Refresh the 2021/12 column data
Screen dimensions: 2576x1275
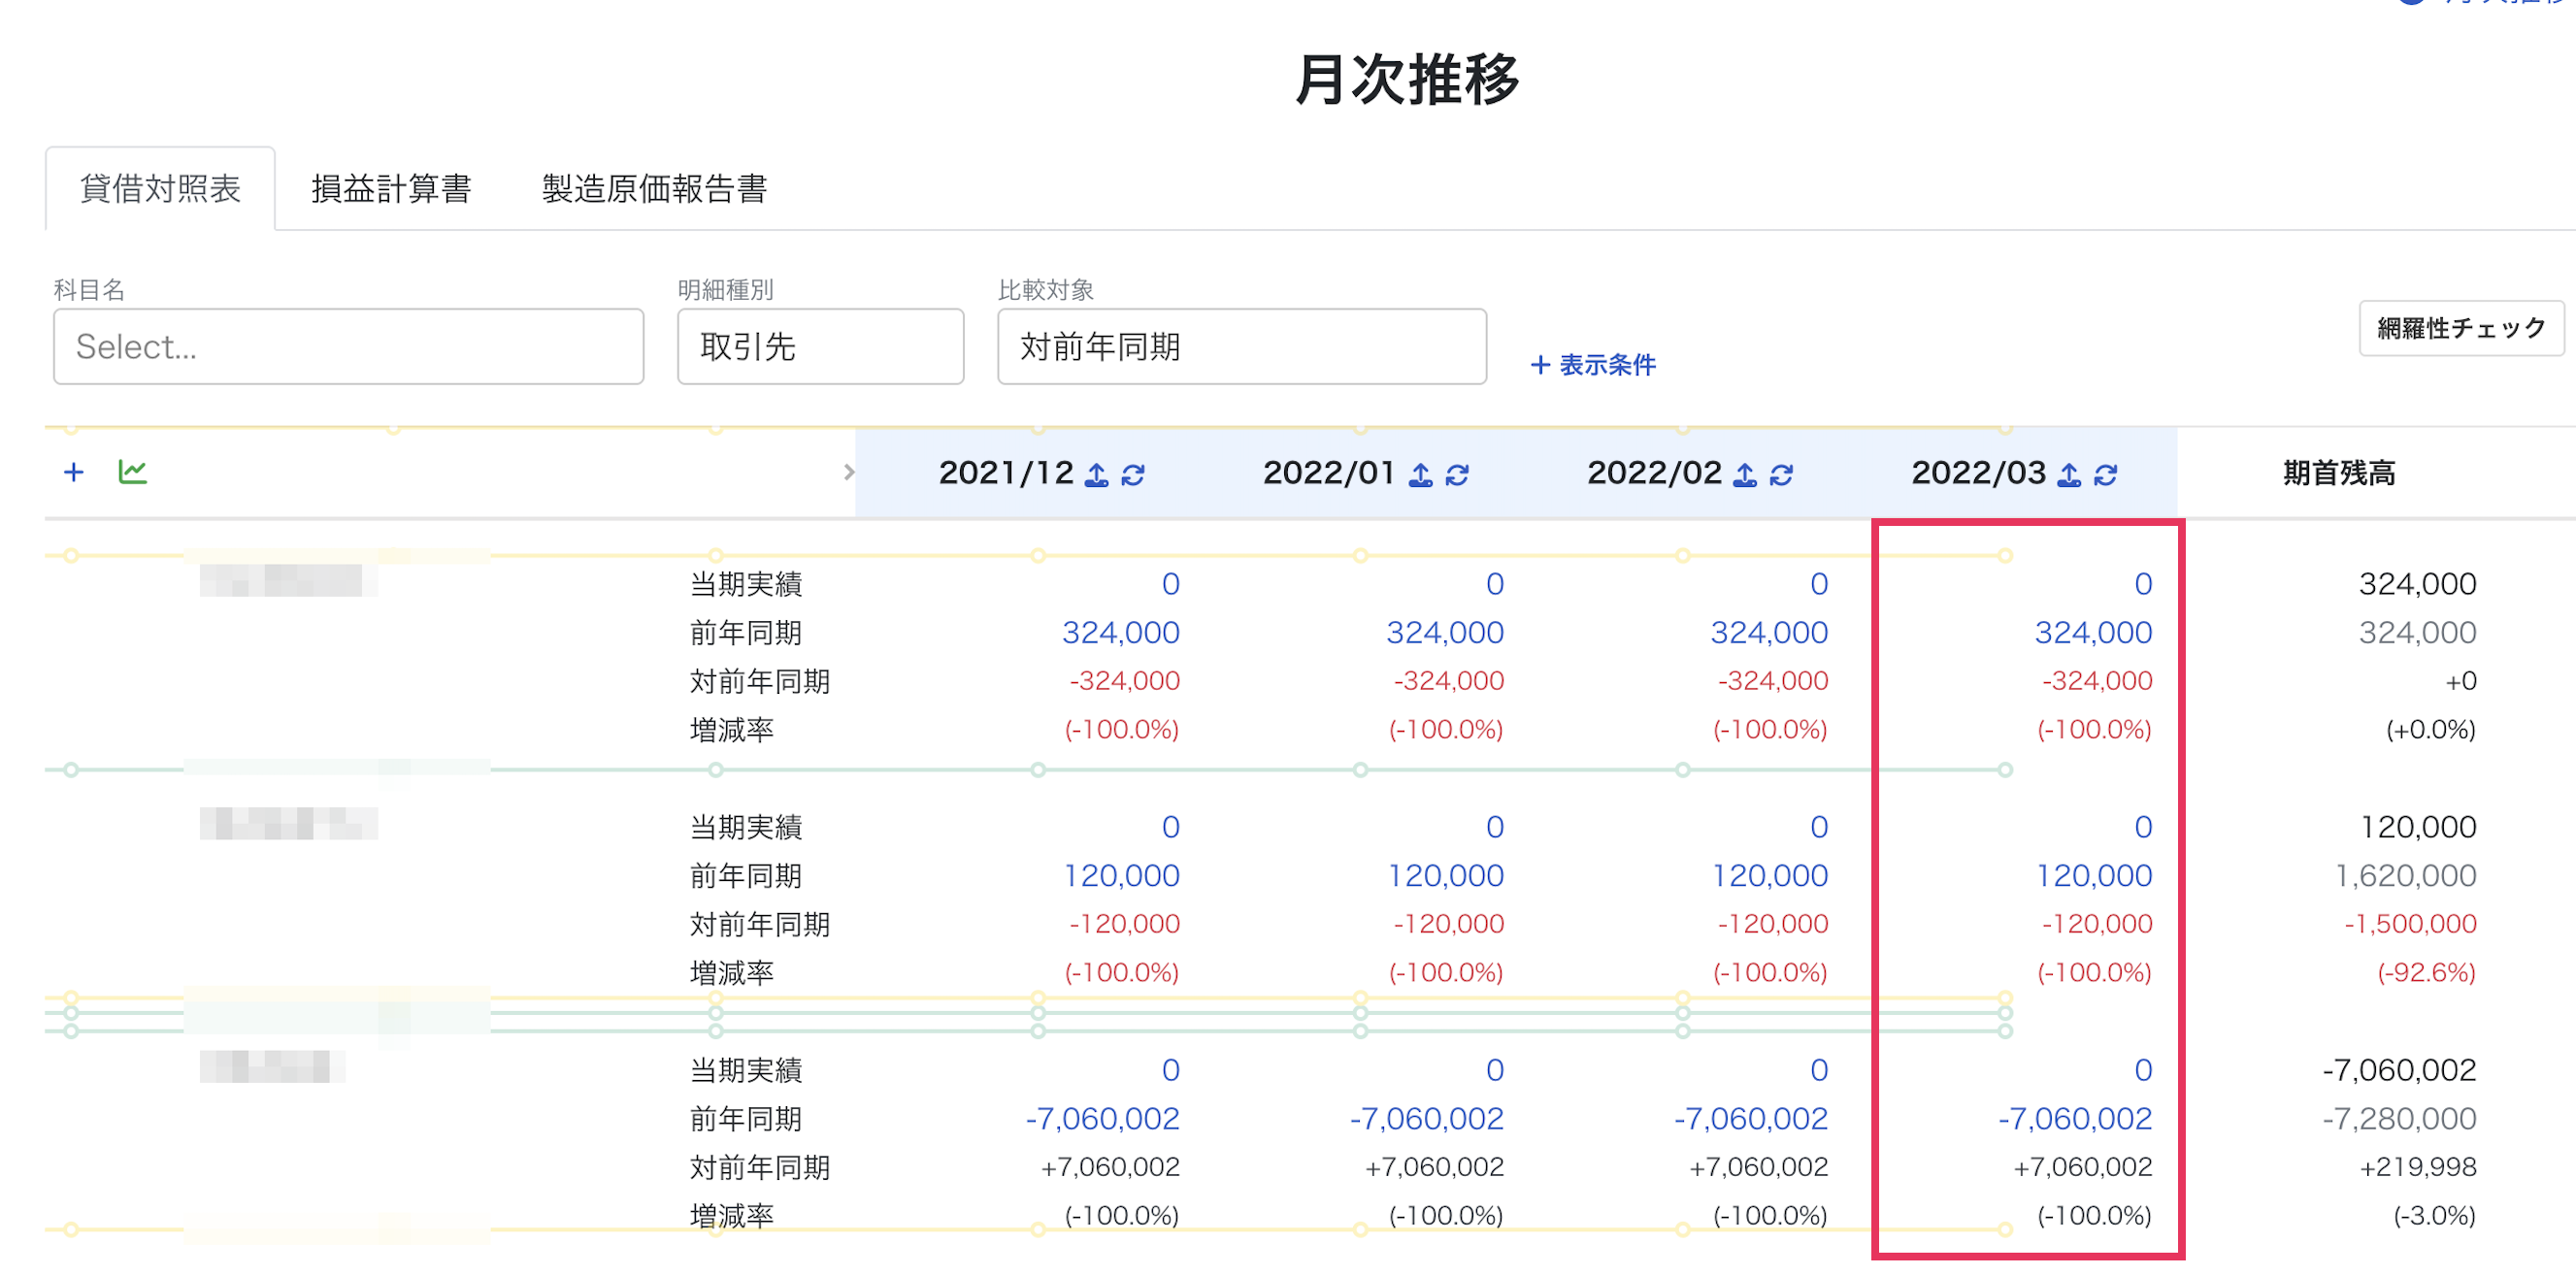pos(1133,474)
